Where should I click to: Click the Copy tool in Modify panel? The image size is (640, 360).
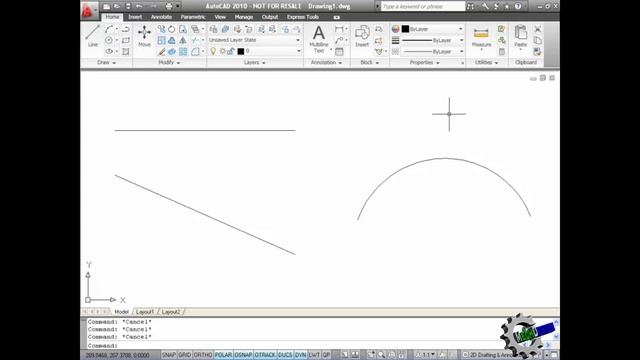pos(162,29)
